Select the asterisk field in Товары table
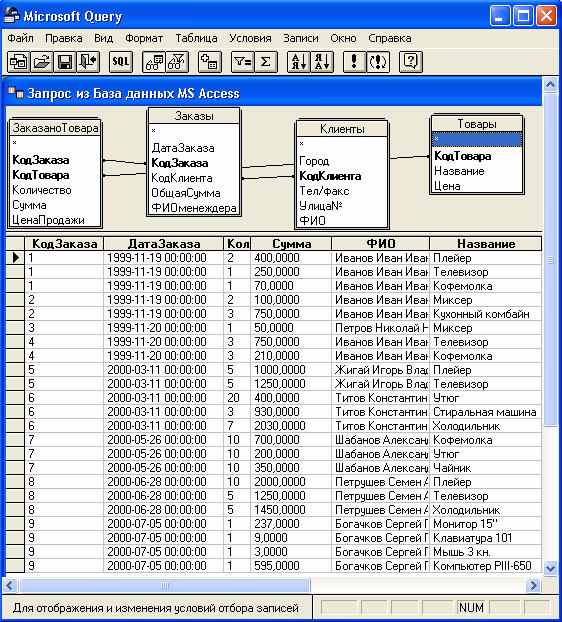 477,140
